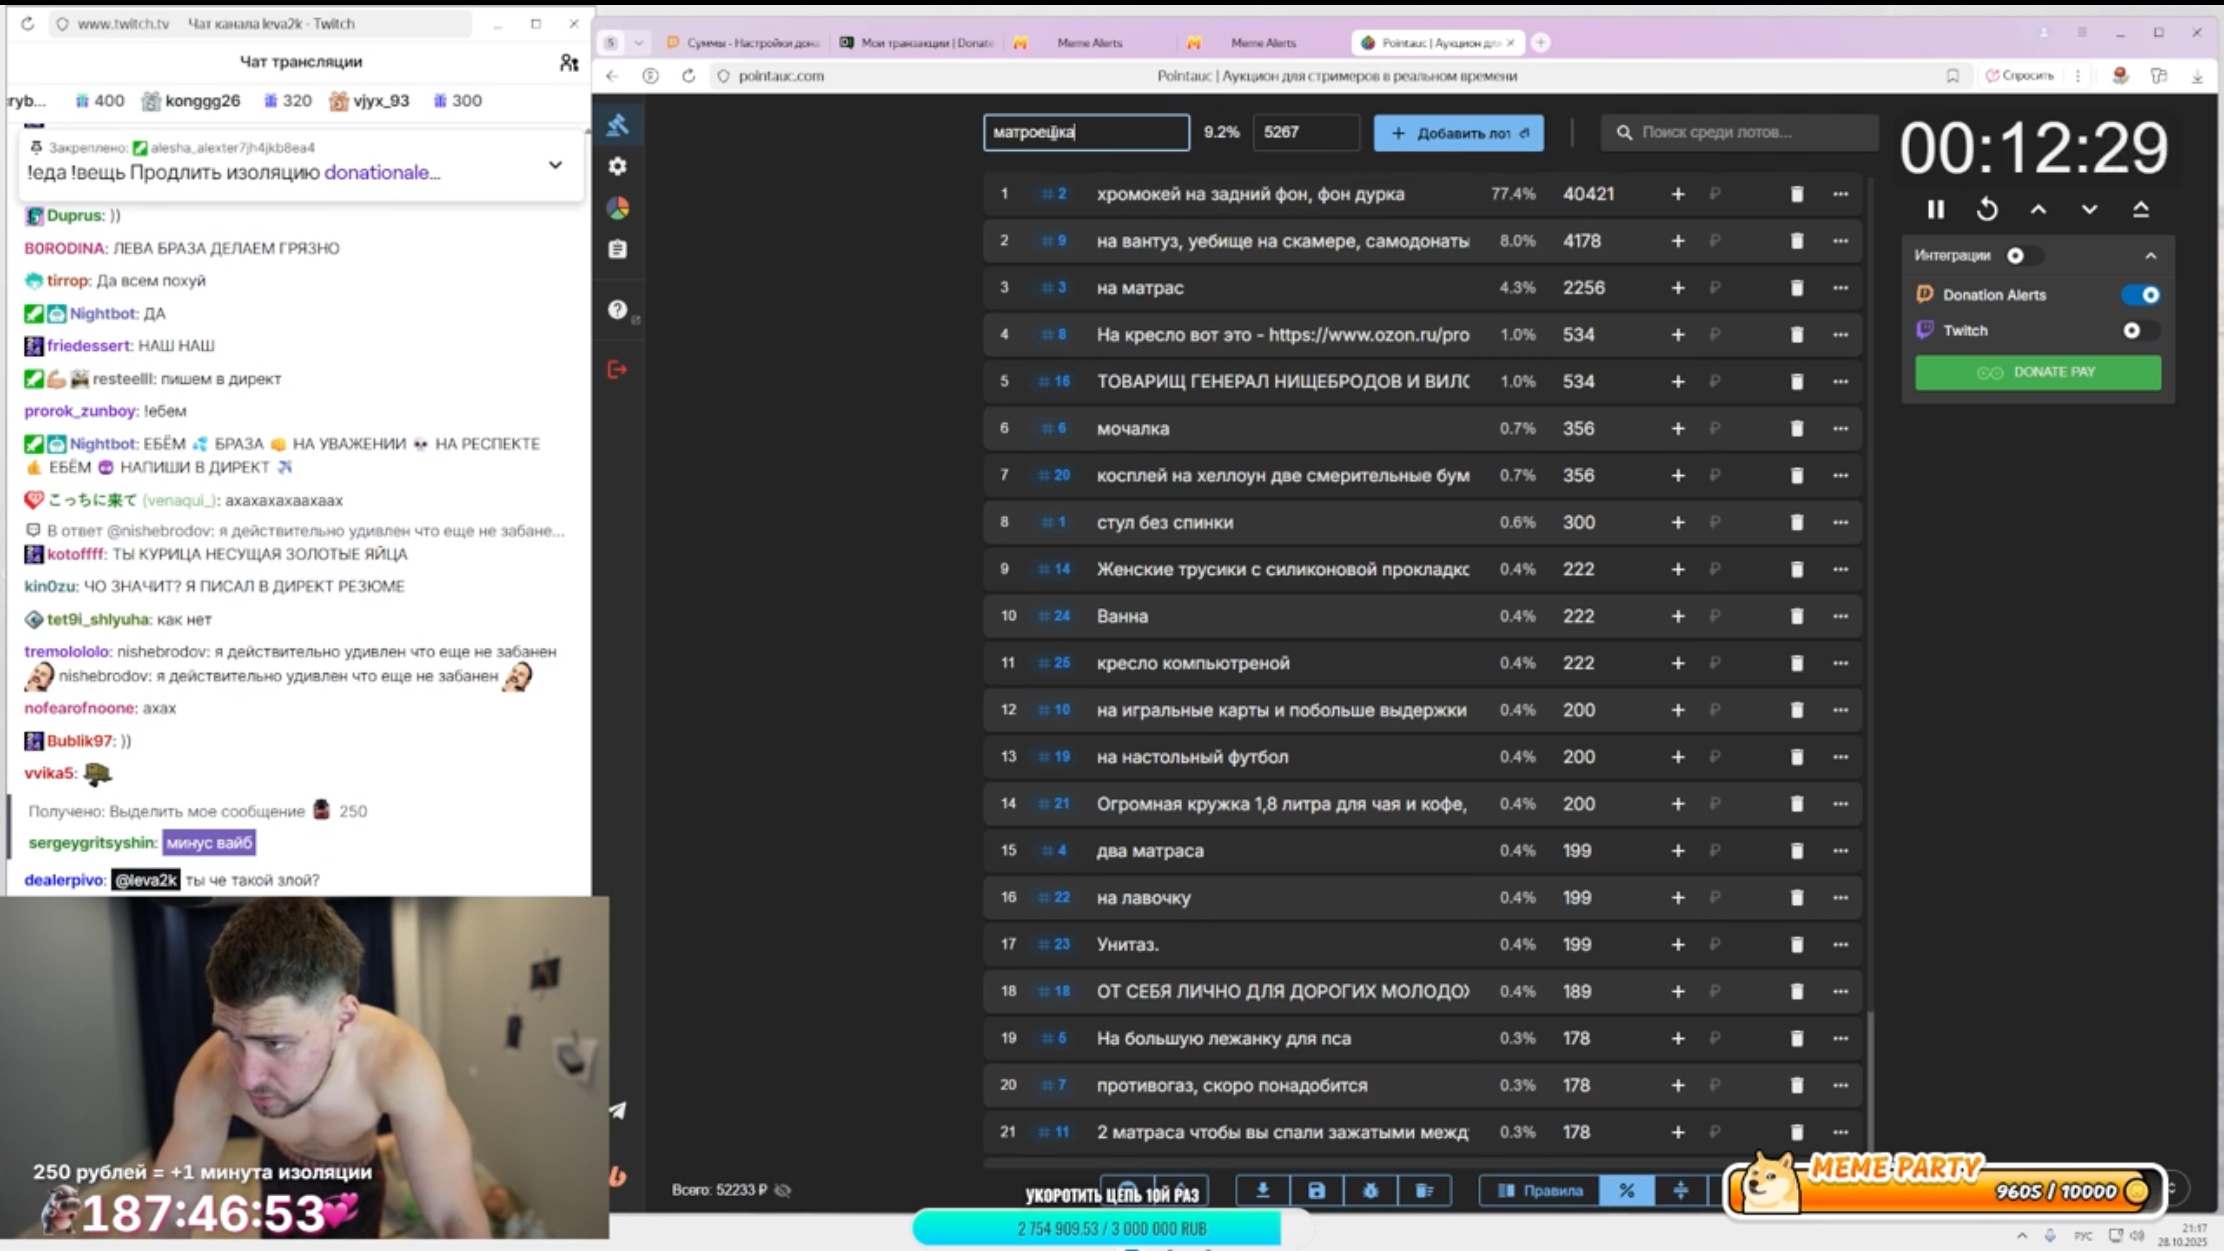Click the Добавить лот button

1458,133
